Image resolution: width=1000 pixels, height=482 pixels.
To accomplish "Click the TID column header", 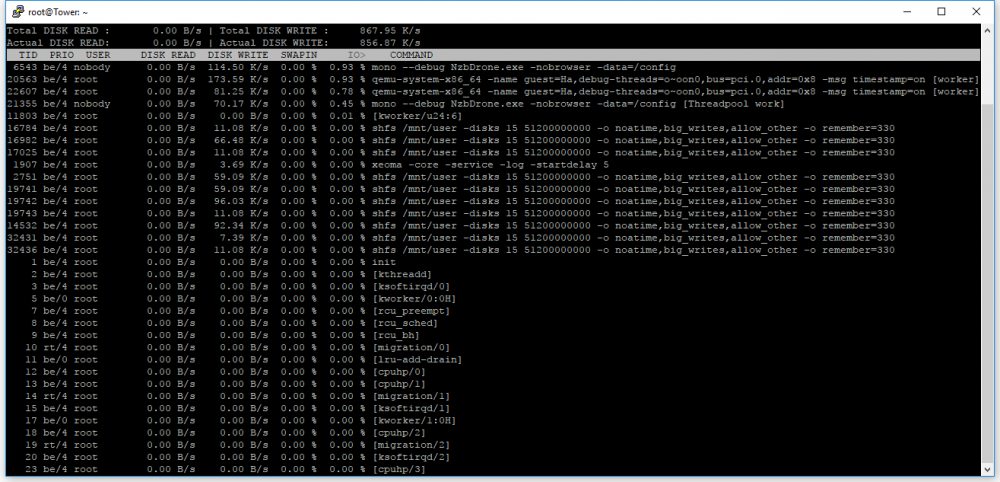I will (29, 55).
